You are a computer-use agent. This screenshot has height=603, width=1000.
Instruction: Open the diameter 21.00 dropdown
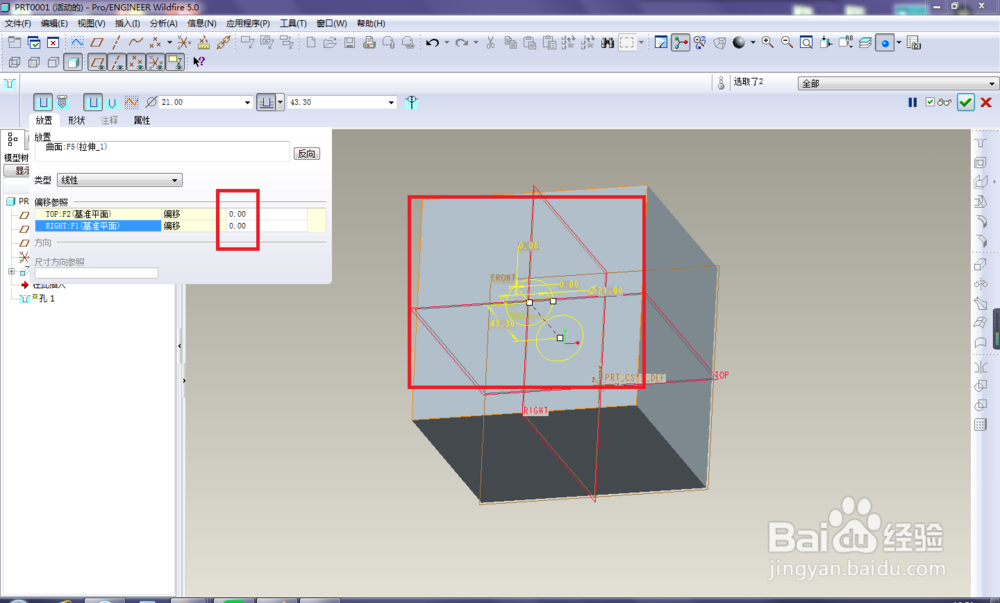tap(247, 103)
